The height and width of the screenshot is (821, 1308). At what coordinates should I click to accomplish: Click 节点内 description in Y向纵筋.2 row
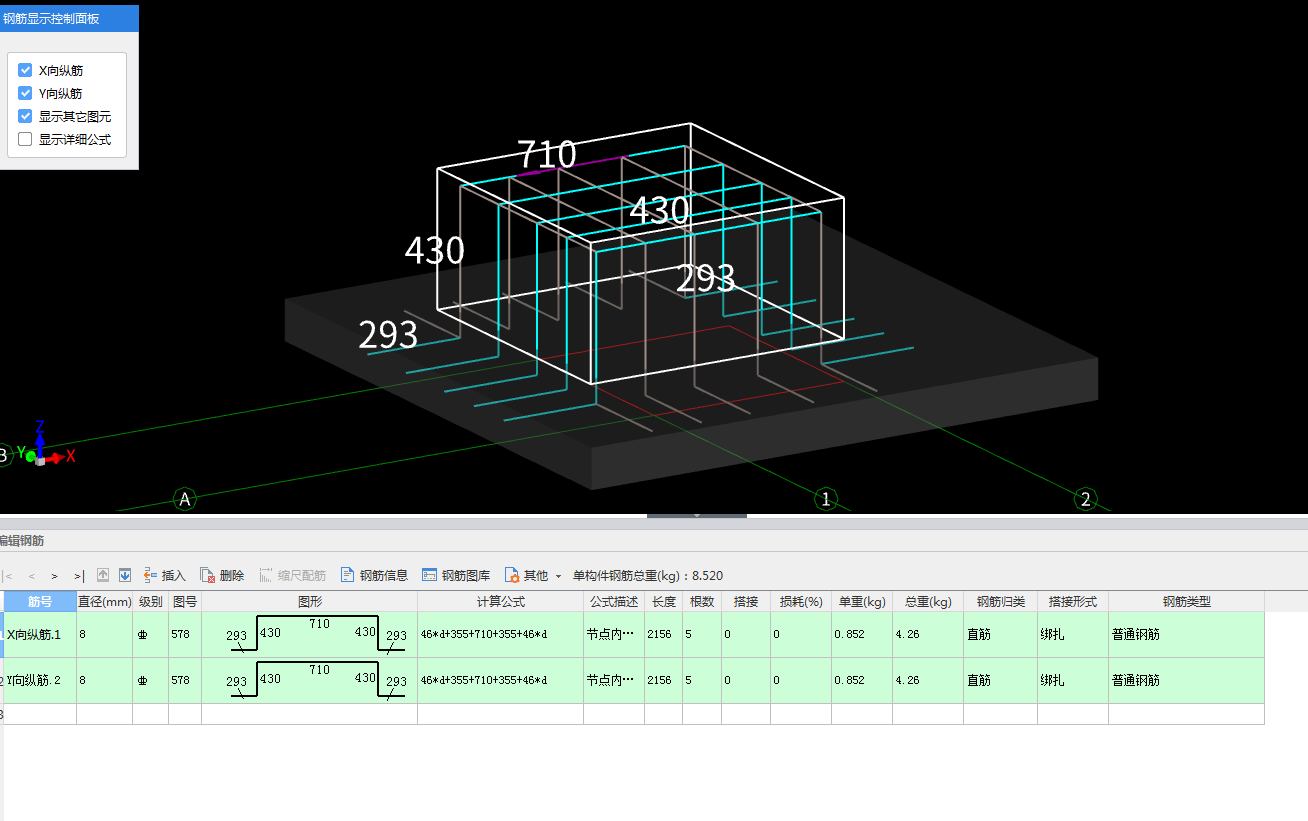614,680
